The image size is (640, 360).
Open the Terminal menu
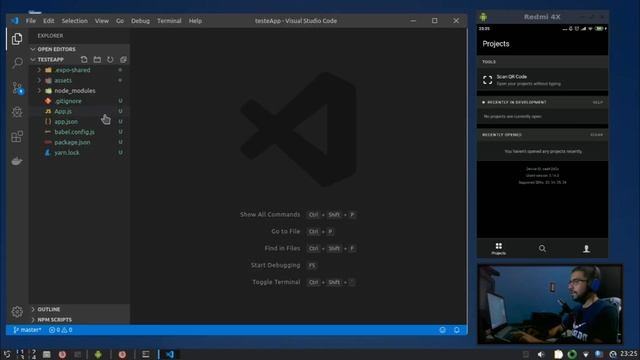[x=169, y=21]
